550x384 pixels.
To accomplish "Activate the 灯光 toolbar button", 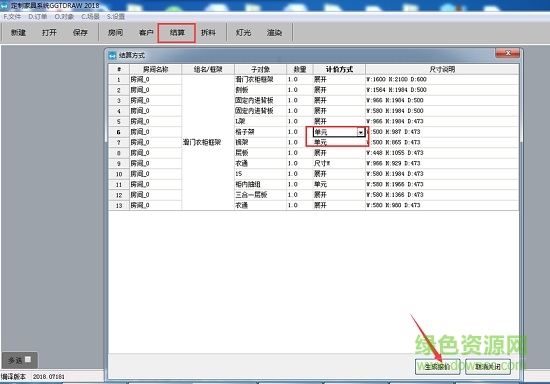I will (x=243, y=33).
